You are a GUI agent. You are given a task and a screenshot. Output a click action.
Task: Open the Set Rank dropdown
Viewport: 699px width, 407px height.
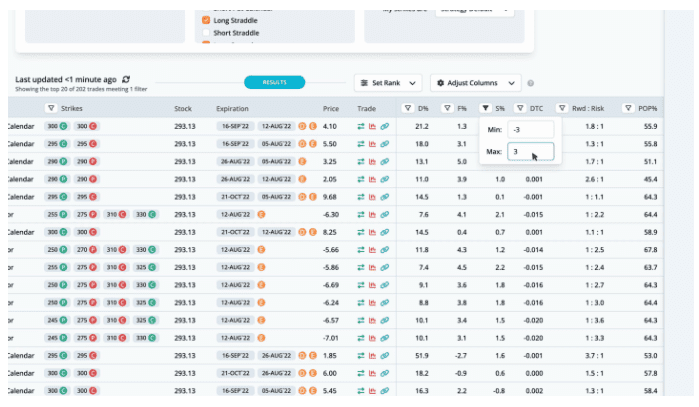coord(388,83)
